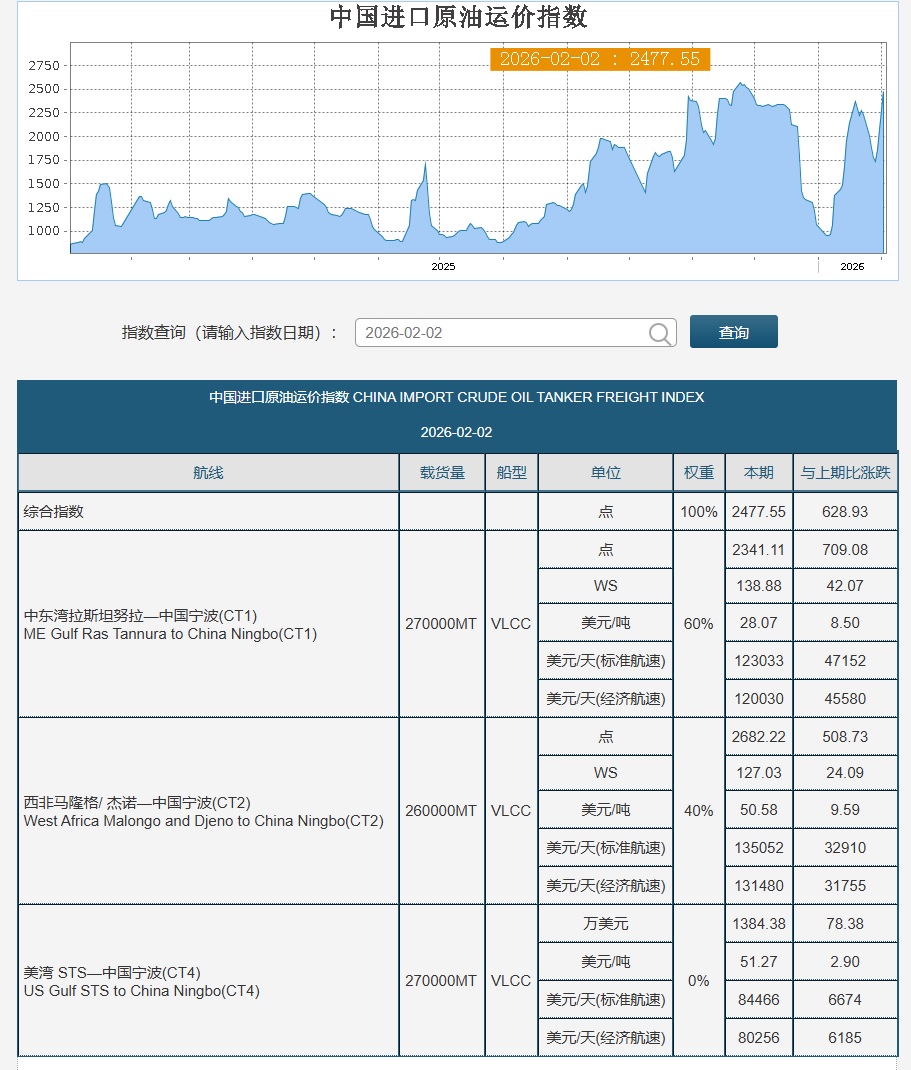Click the value 80256
The image size is (911, 1070).
pyautogui.click(x=759, y=1039)
